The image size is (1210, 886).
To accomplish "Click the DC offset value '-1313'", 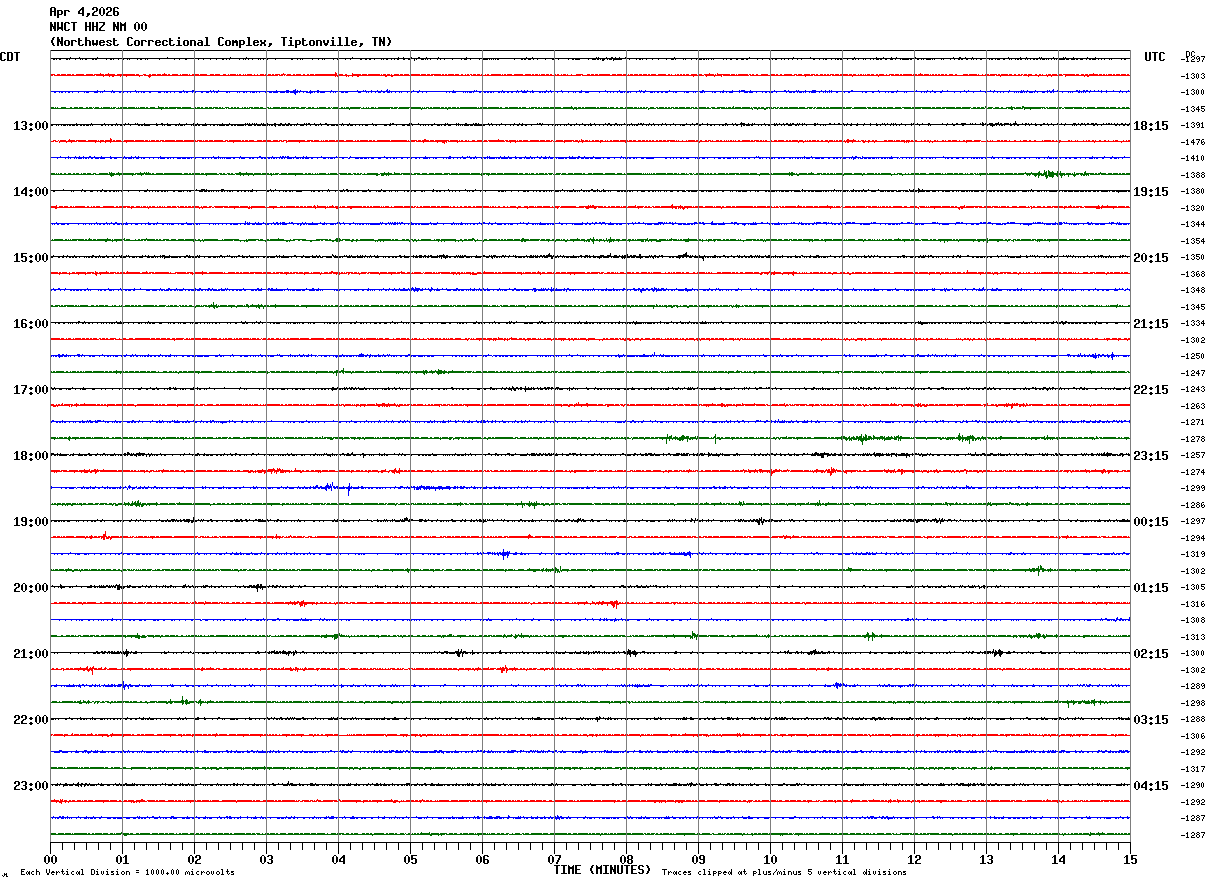I will pyautogui.click(x=1192, y=637).
